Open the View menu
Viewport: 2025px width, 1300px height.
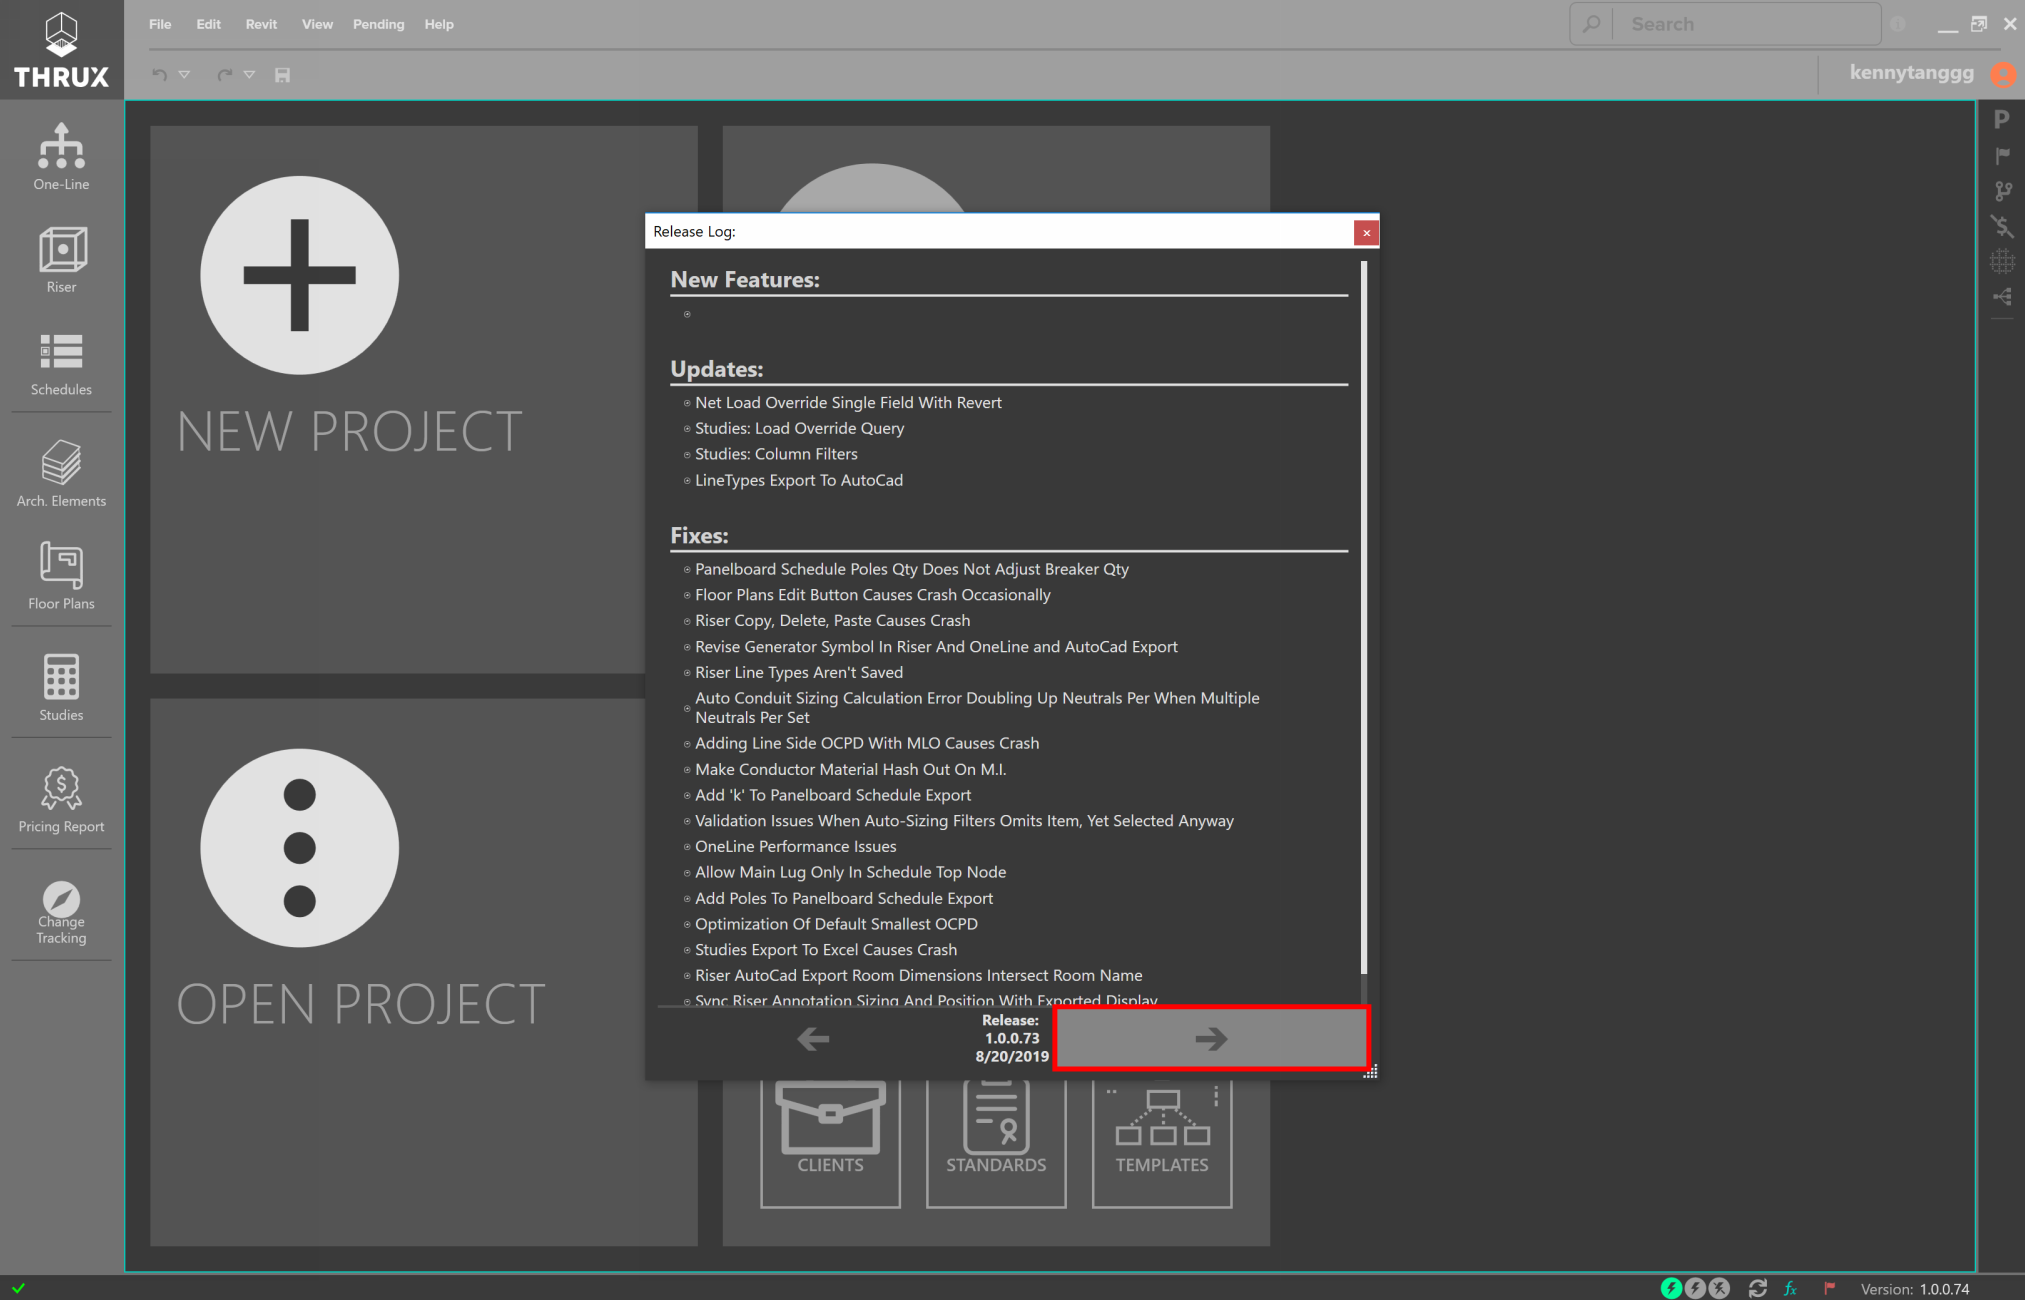click(x=317, y=24)
